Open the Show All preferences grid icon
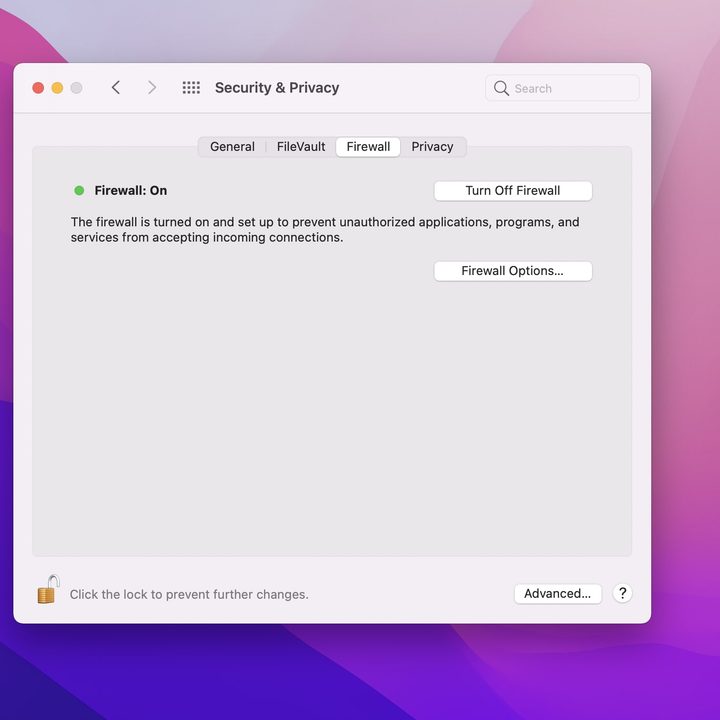The width and height of the screenshot is (720, 720). pyautogui.click(x=191, y=88)
